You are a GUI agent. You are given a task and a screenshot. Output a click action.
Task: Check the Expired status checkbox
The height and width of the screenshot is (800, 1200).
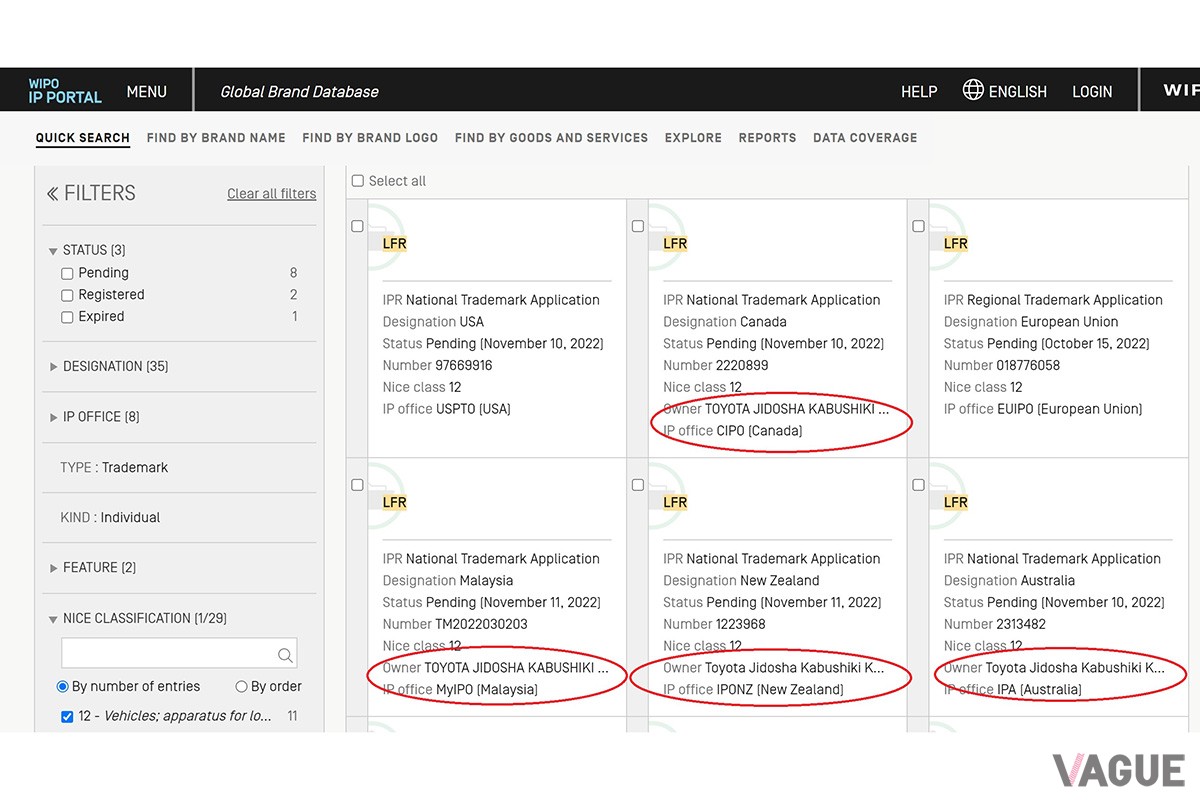[x=67, y=317]
